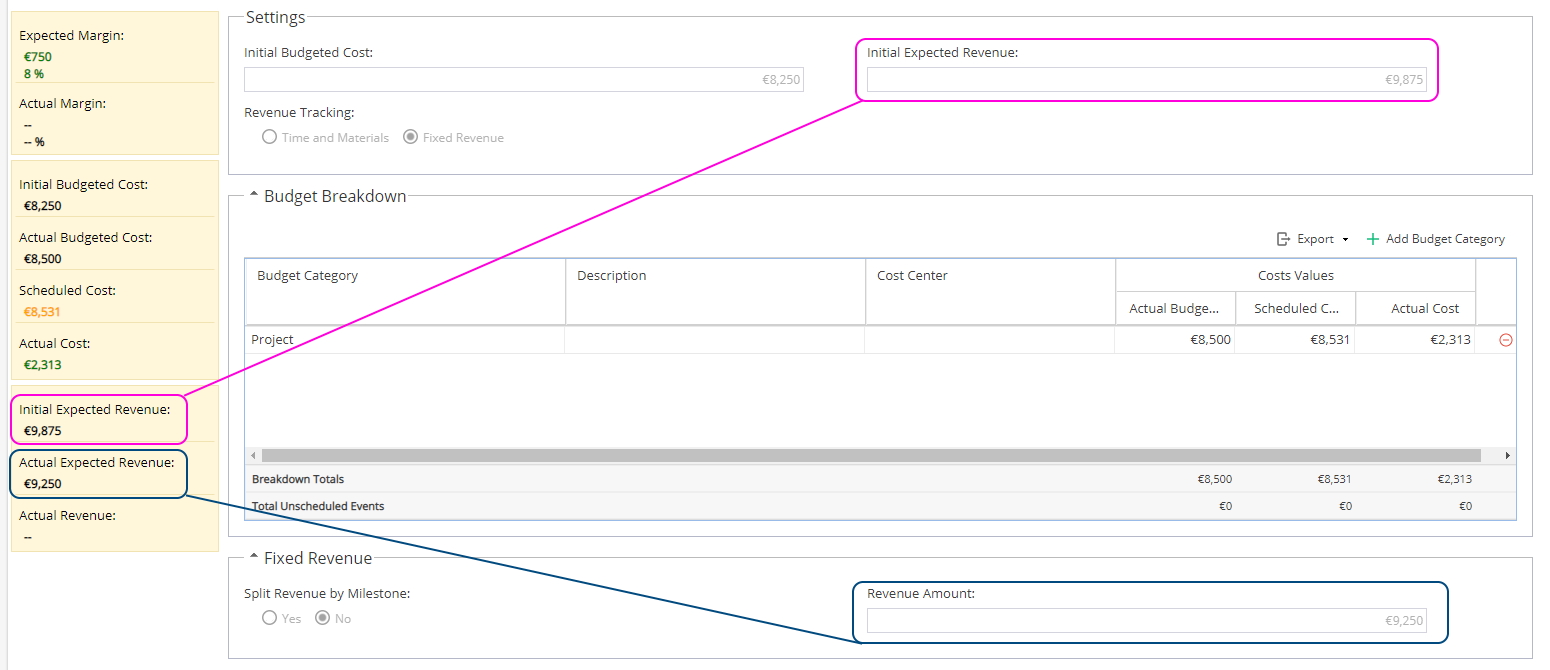Click the orange Scheduled Cost €8,531 value
1550x670 pixels.
[x=43, y=312]
